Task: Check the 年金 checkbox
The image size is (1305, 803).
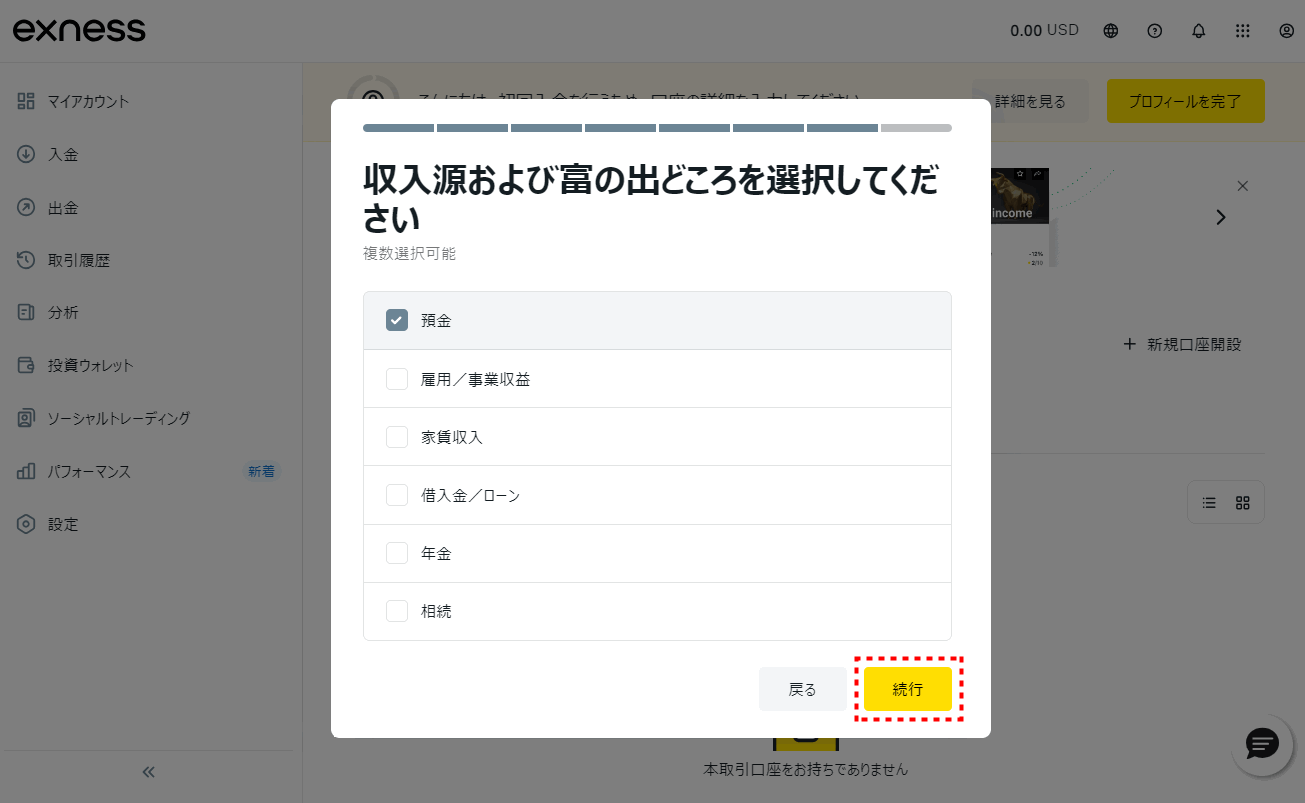Action: pos(397,553)
